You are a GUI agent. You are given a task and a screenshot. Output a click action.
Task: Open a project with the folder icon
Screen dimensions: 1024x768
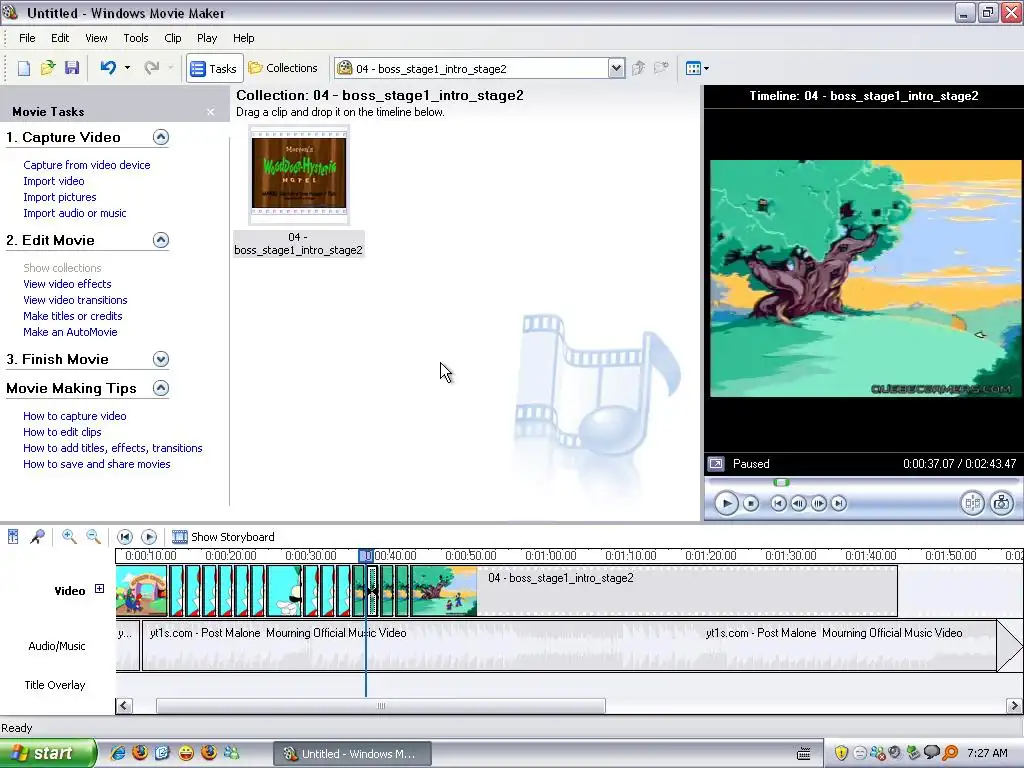[x=48, y=68]
